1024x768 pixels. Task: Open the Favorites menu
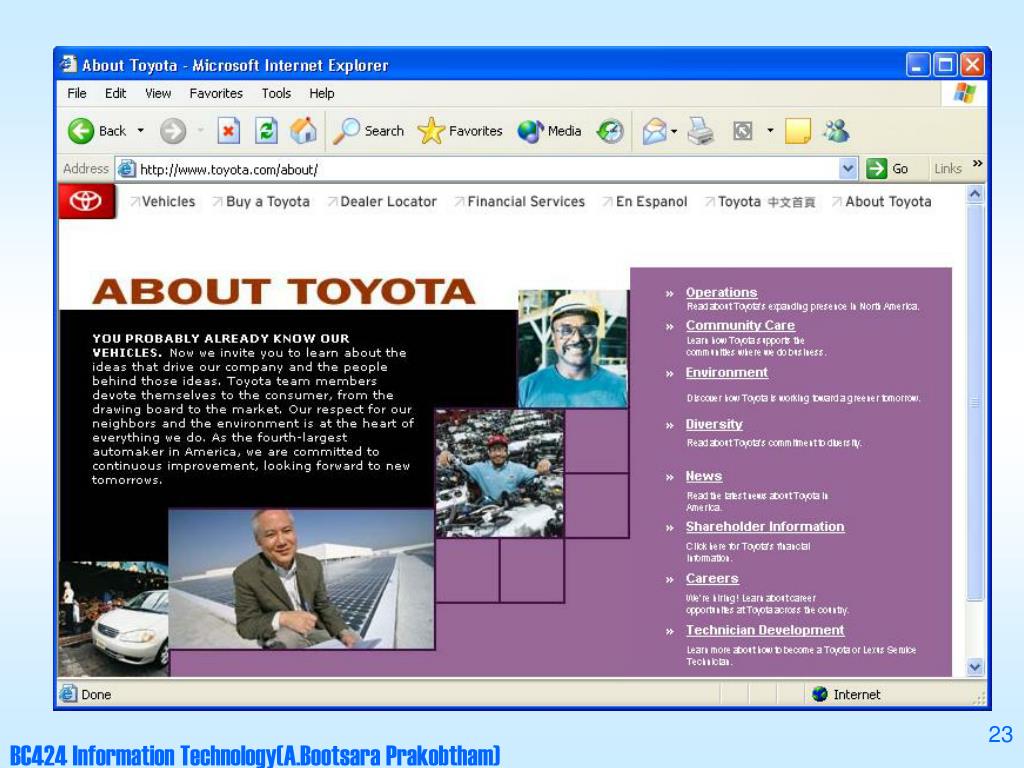tap(216, 93)
